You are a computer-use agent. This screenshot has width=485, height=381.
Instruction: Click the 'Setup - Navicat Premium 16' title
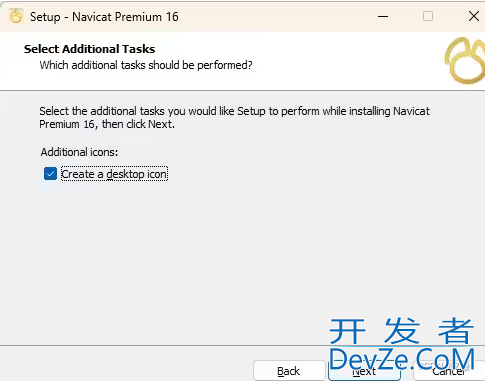click(104, 17)
